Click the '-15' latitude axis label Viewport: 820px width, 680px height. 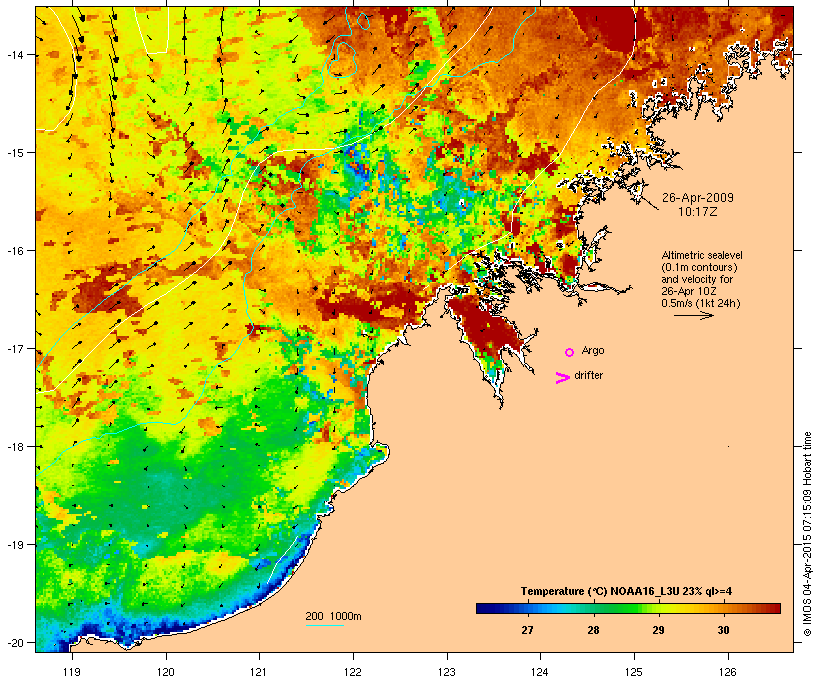(14, 152)
